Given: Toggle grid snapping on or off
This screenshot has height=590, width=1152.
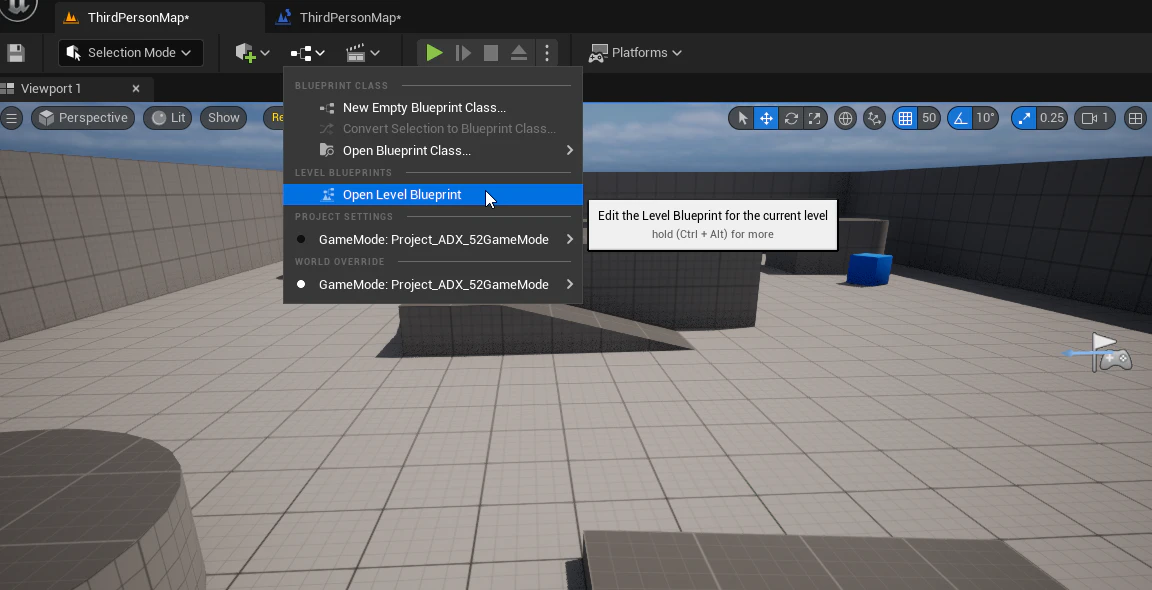Looking at the screenshot, I should point(905,118).
